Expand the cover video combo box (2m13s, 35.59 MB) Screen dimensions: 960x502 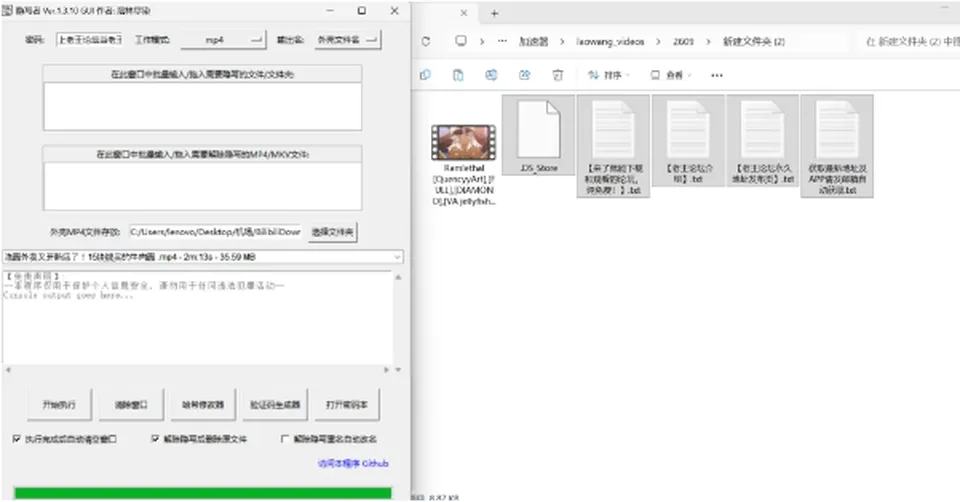[203, 257]
